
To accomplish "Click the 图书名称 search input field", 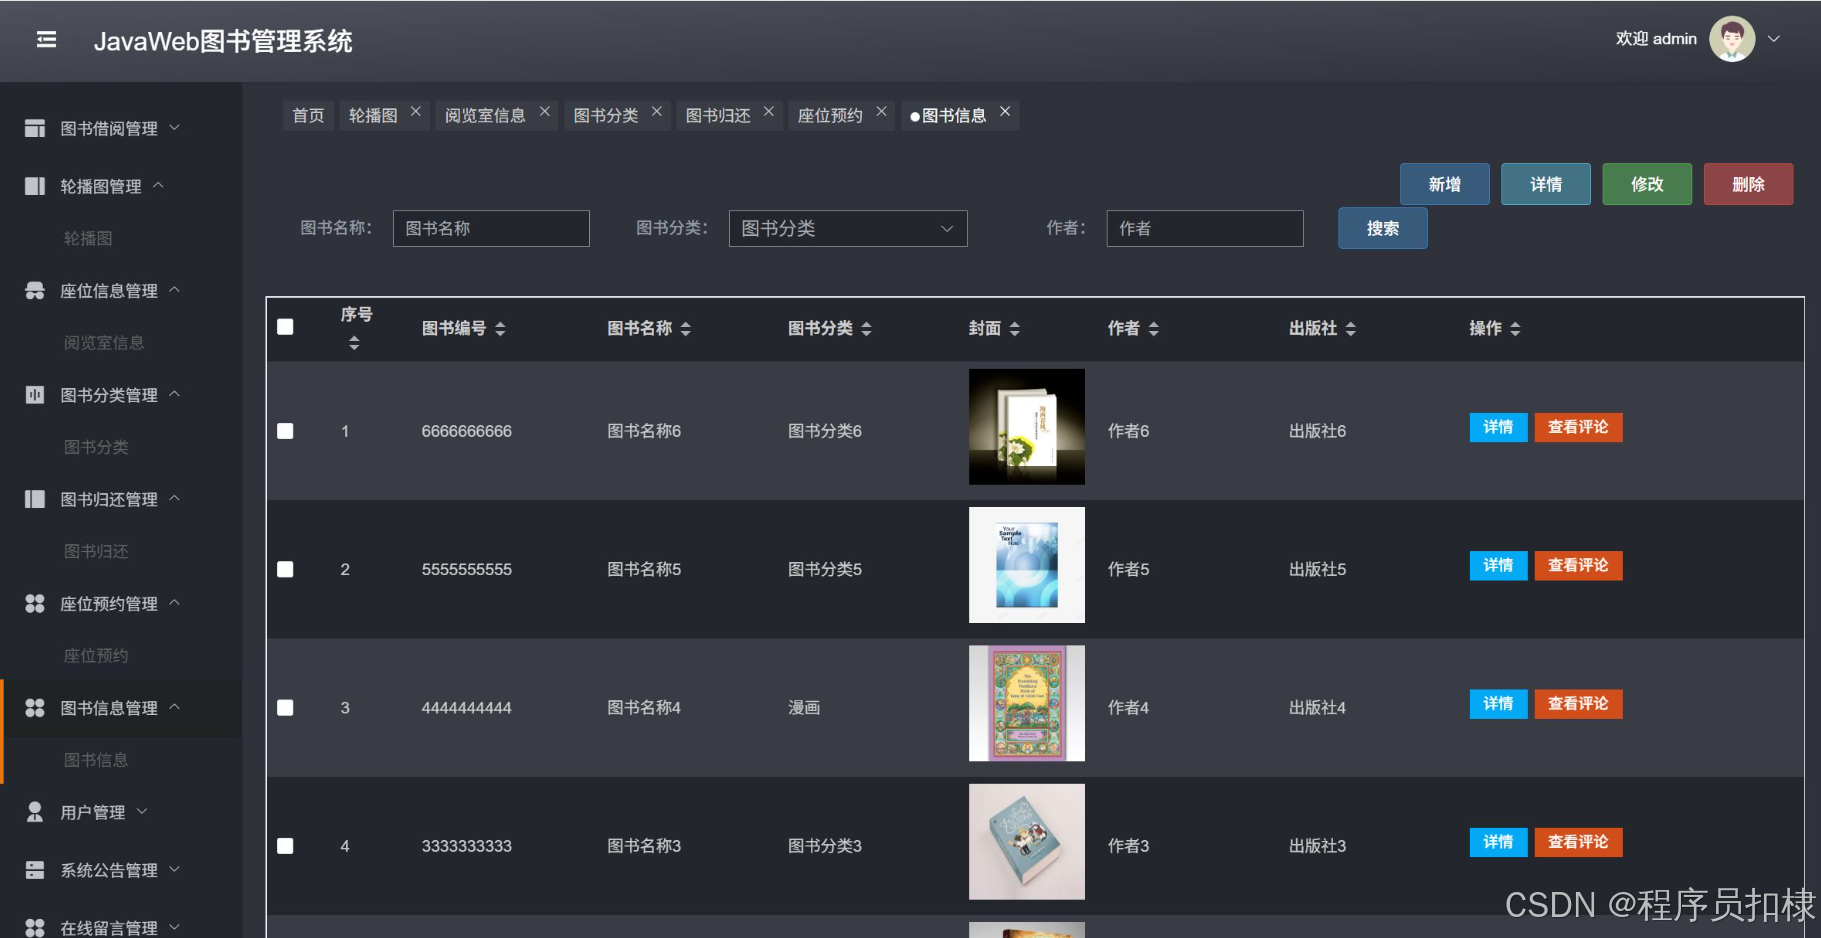I will [x=491, y=228].
